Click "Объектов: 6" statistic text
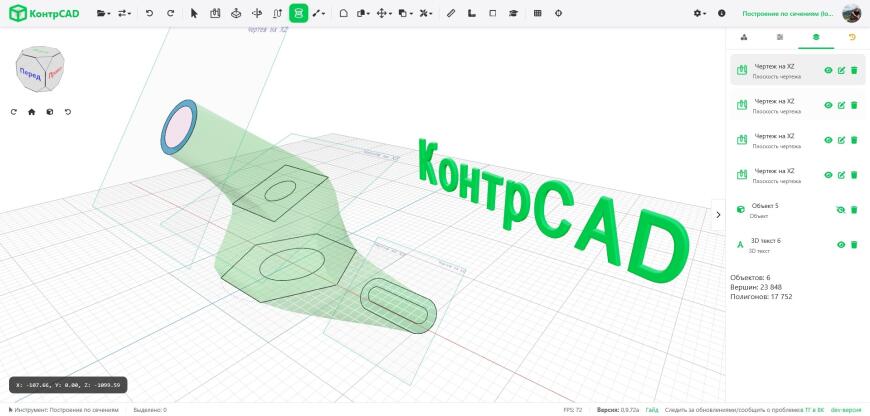Screen dimensions: 870x416 point(750,277)
